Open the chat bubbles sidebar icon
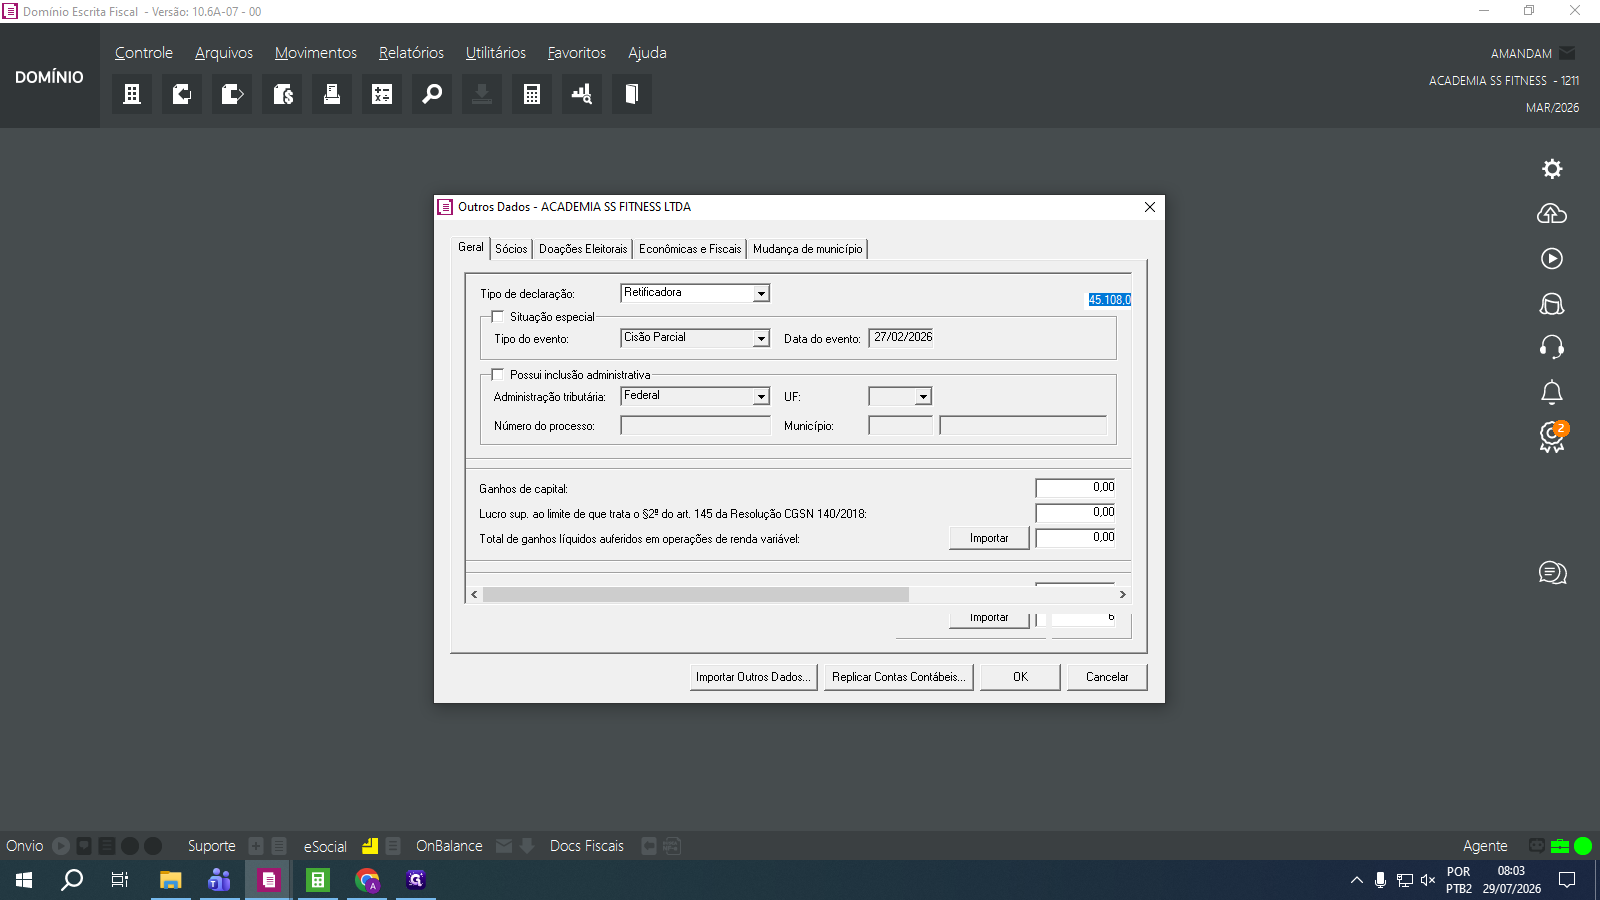 (x=1553, y=573)
